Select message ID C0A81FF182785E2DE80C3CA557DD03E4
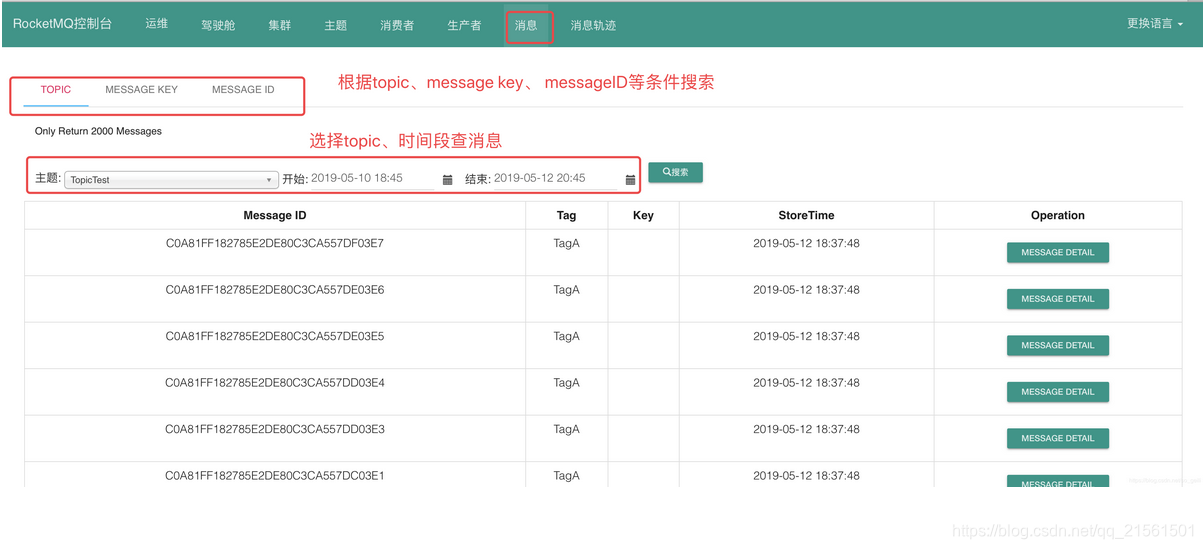 [275, 383]
